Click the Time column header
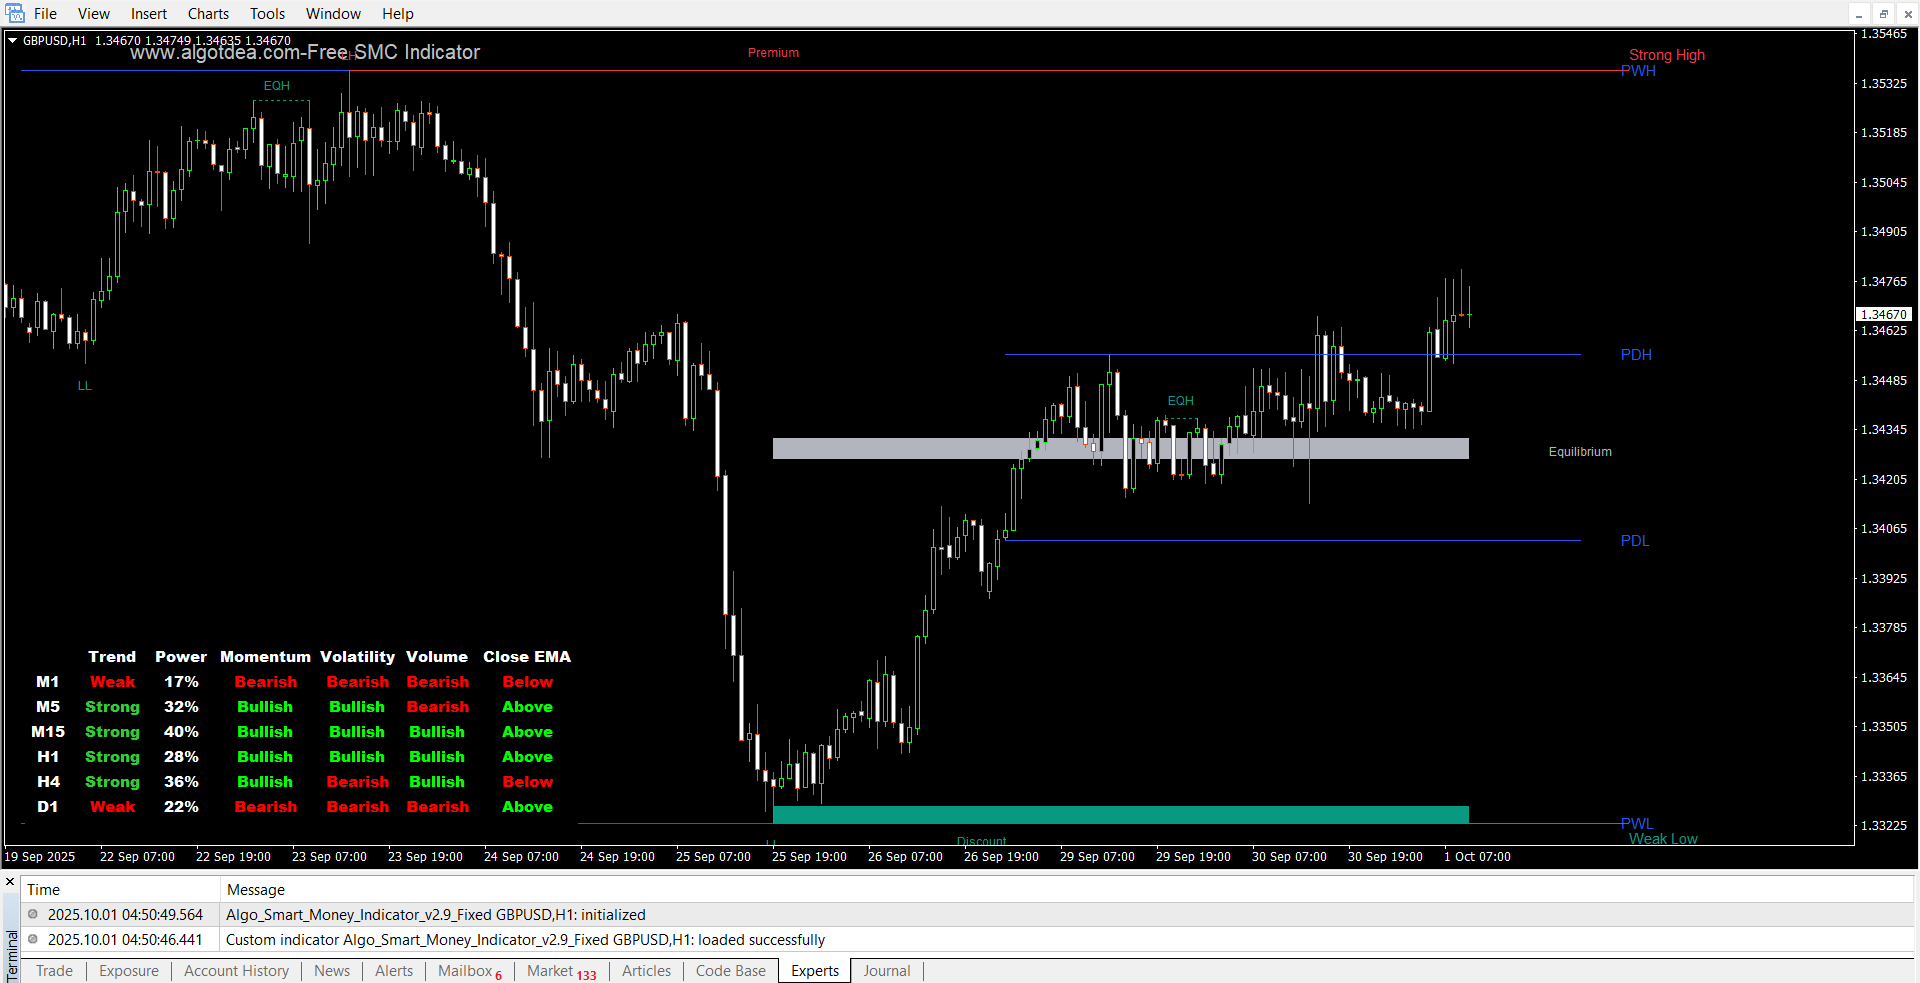The width and height of the screenshot is (1920, 983). tap(43, 889)
